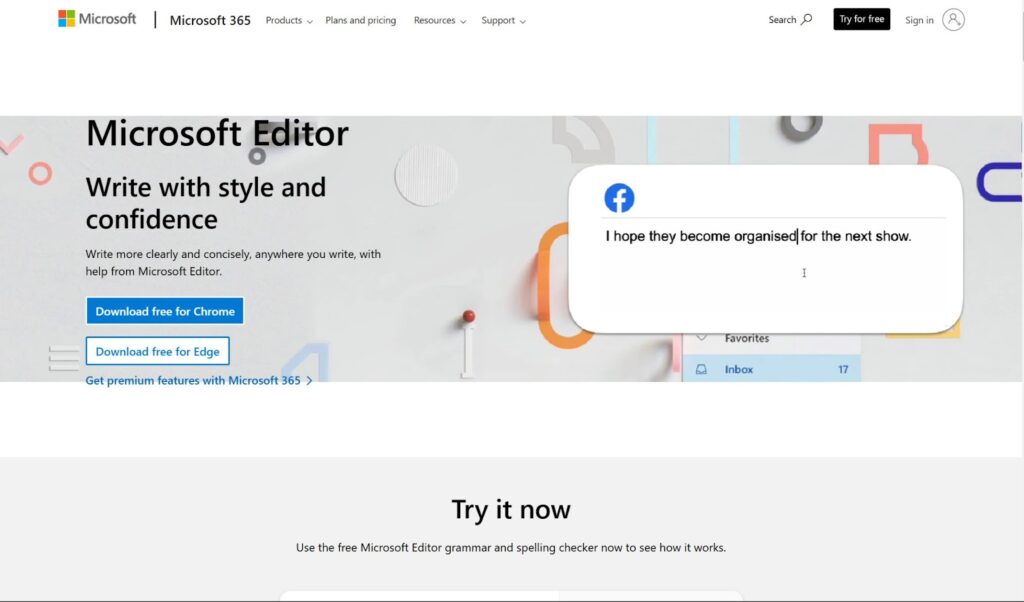Go to Plans and pricing
The width and height of the screenshot is (1024, 602).
click(360, 20)
